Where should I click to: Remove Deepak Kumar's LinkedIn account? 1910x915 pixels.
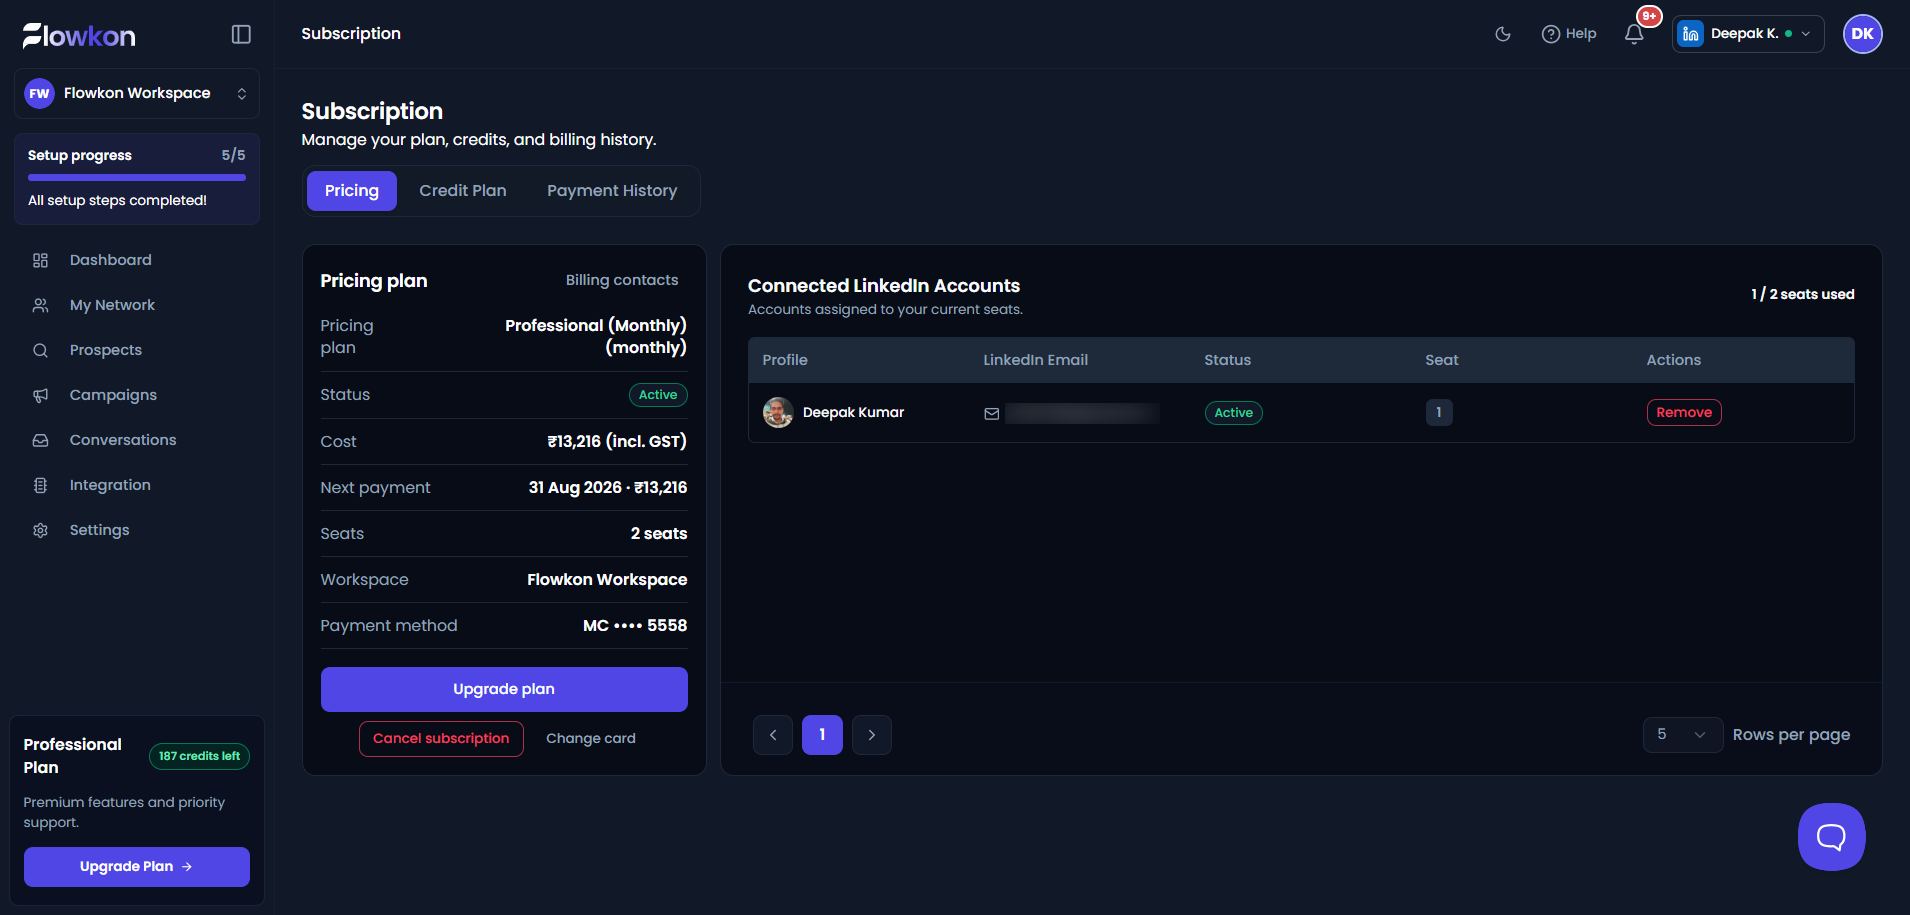pyautogui.click(x=1684, y=413)
